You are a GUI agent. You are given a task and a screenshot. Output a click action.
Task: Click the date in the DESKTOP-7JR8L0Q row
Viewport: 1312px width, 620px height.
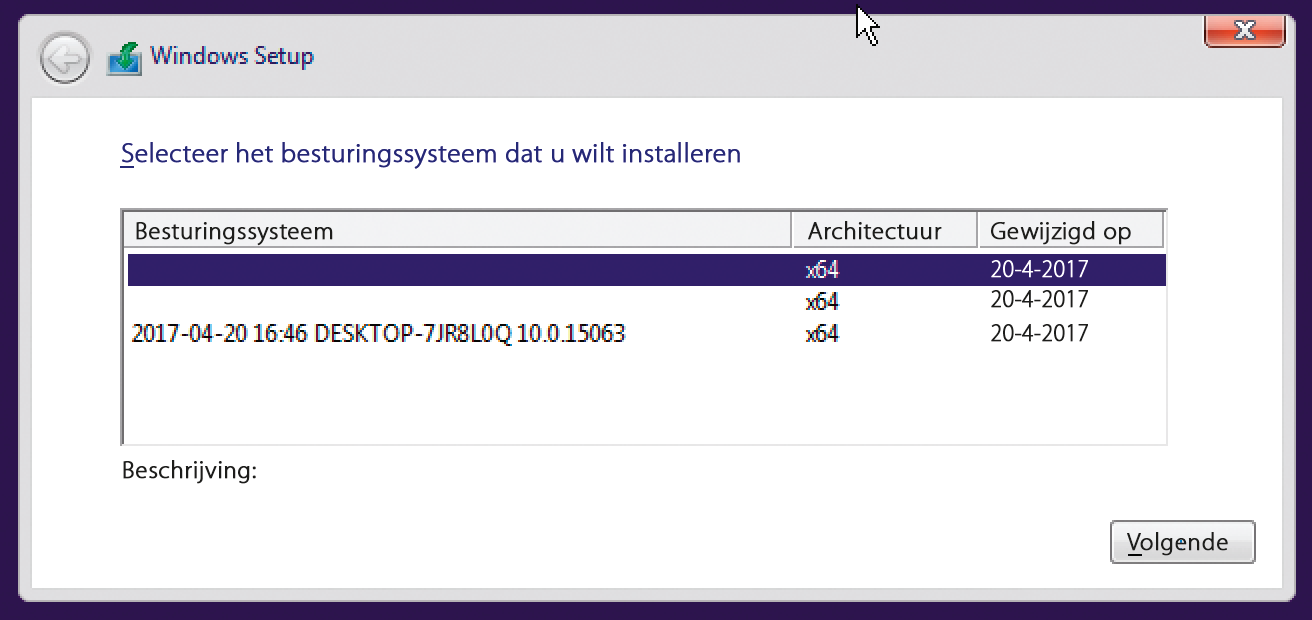point(1039,333)
